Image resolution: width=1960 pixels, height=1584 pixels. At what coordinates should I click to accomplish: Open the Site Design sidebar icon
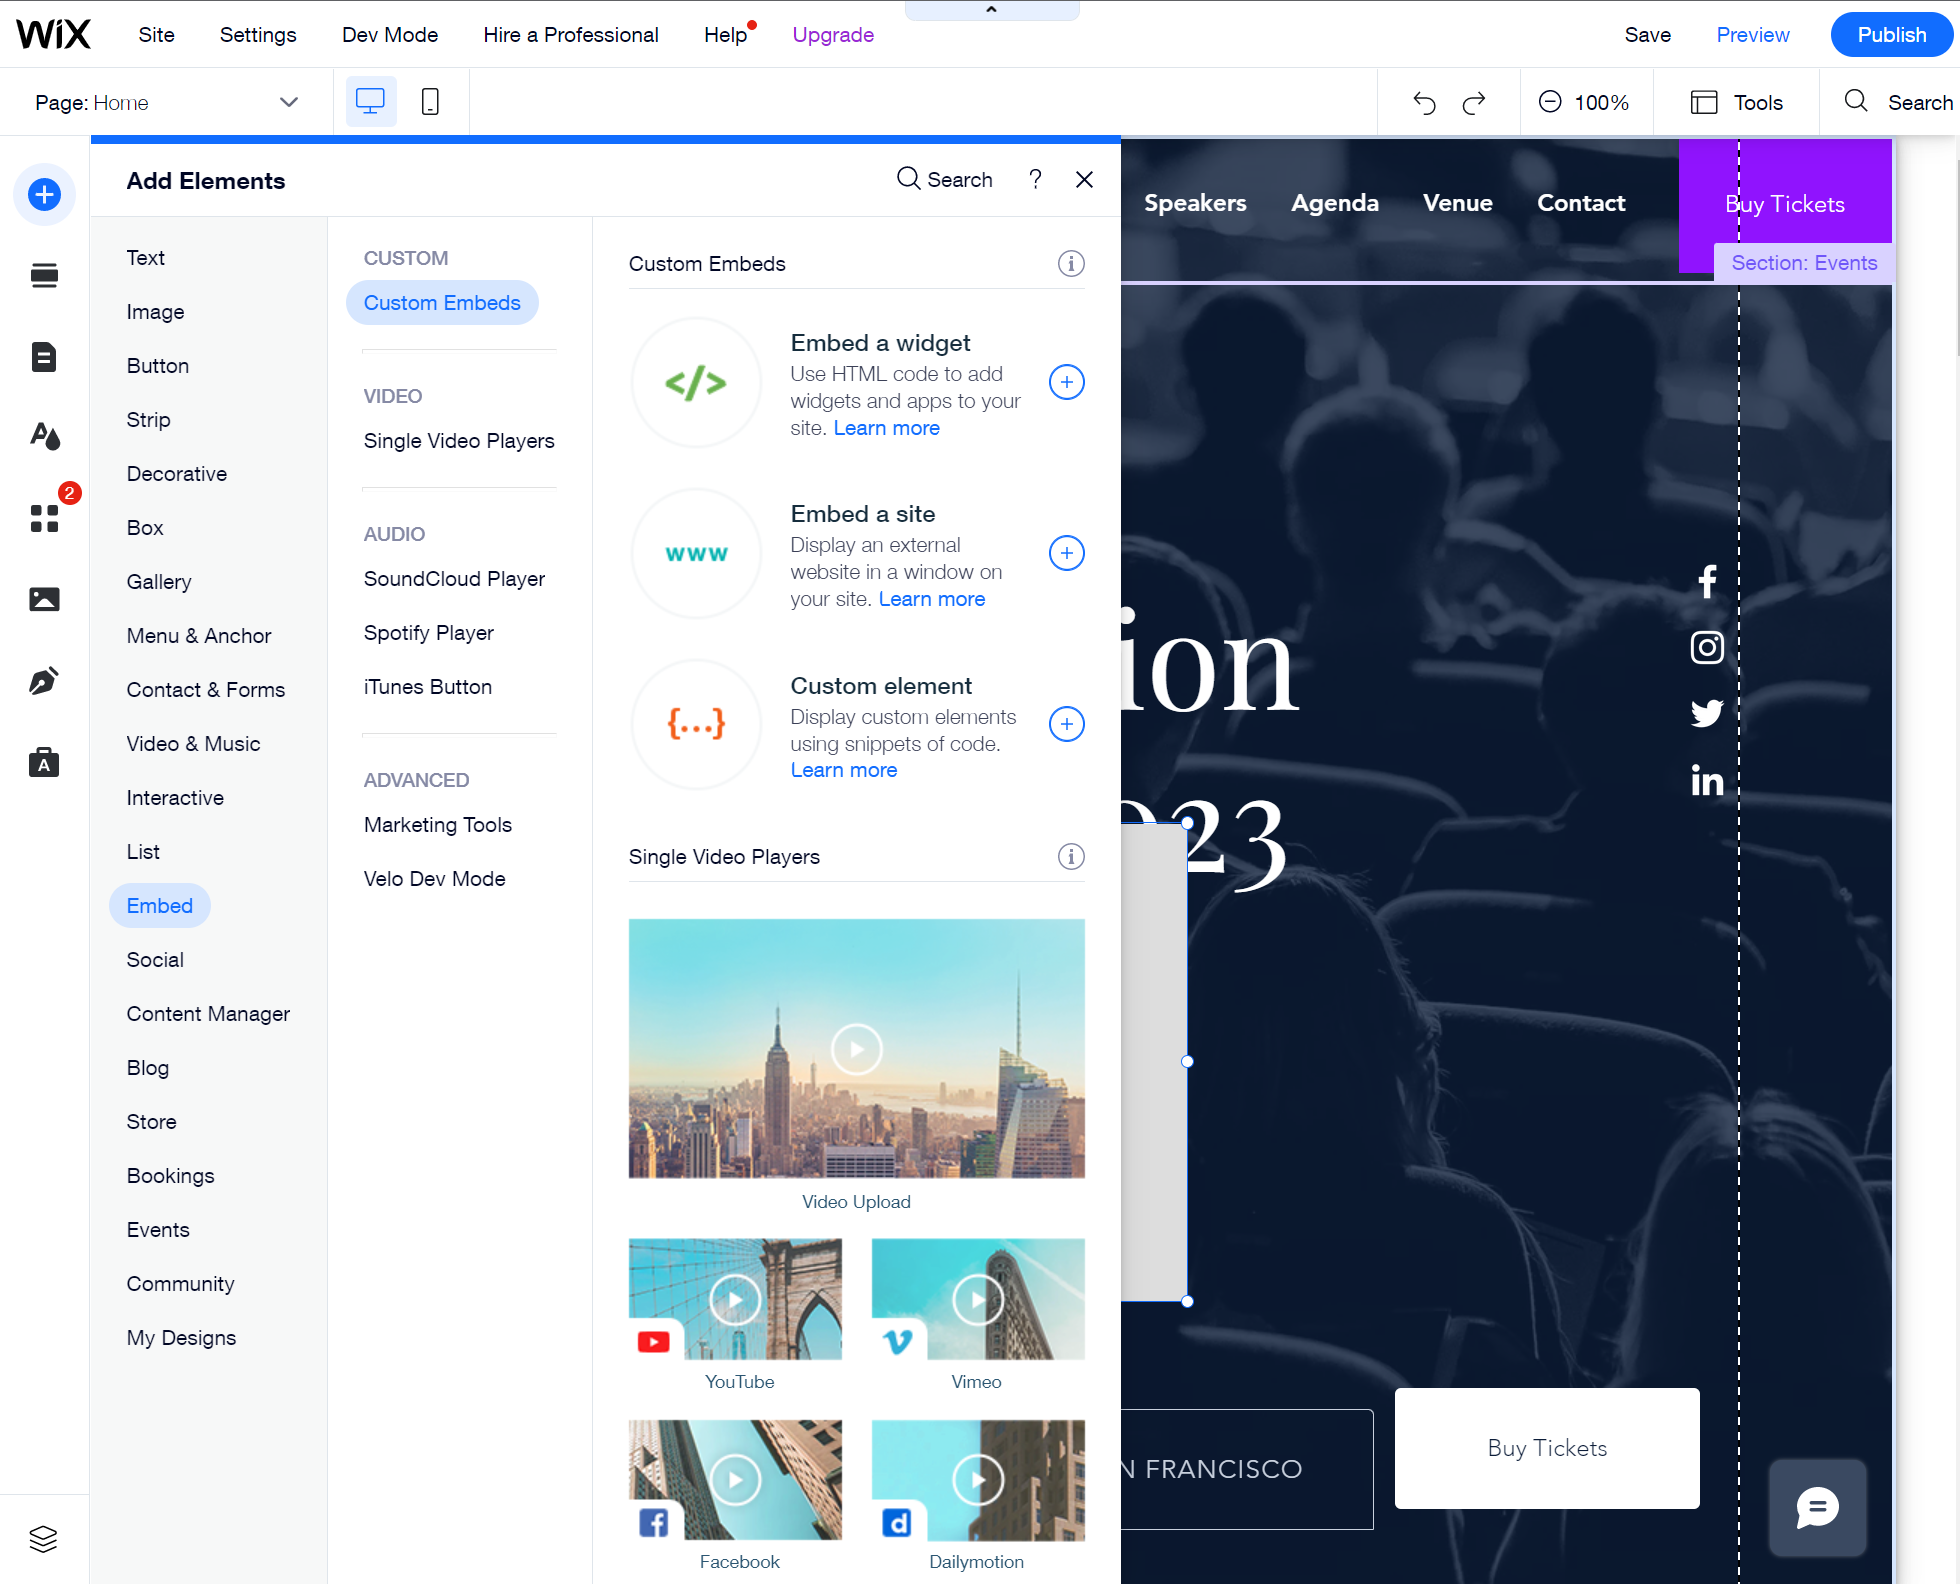pos(44,437)
